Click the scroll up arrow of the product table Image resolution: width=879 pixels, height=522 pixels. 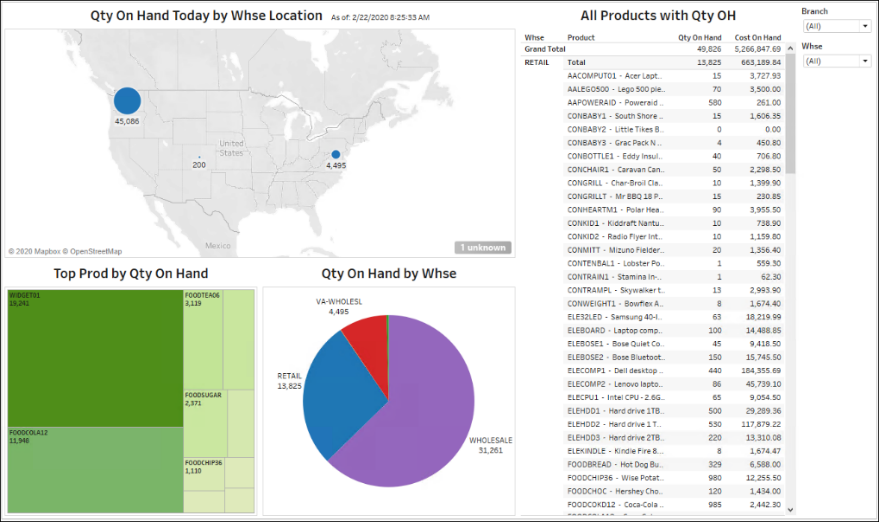click(790, 49)
